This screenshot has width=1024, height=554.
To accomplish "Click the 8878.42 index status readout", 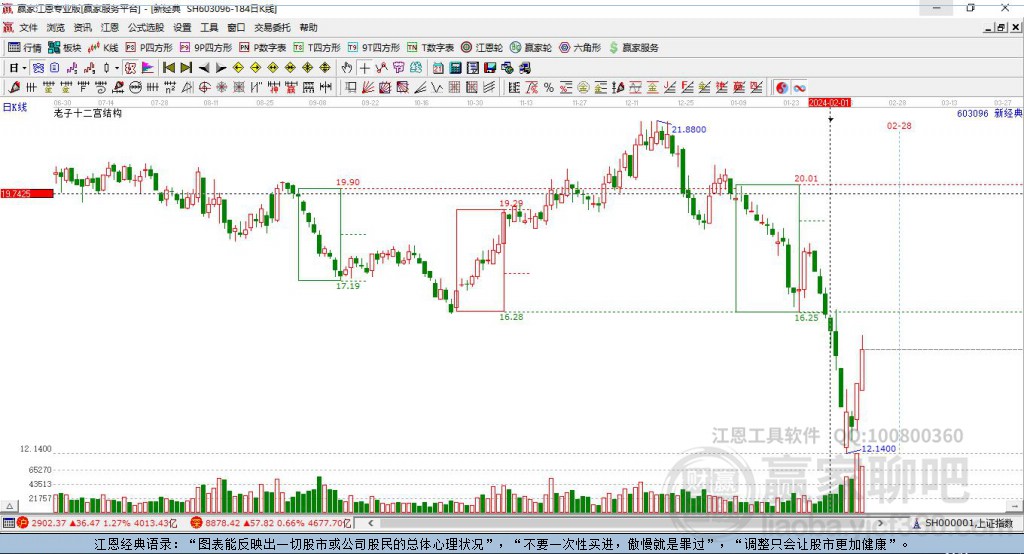I will click(x=223, y=523).
